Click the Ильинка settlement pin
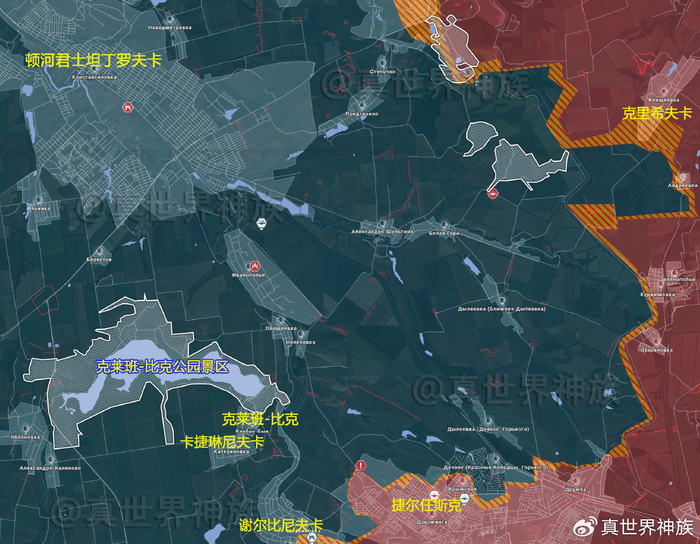 38,201
